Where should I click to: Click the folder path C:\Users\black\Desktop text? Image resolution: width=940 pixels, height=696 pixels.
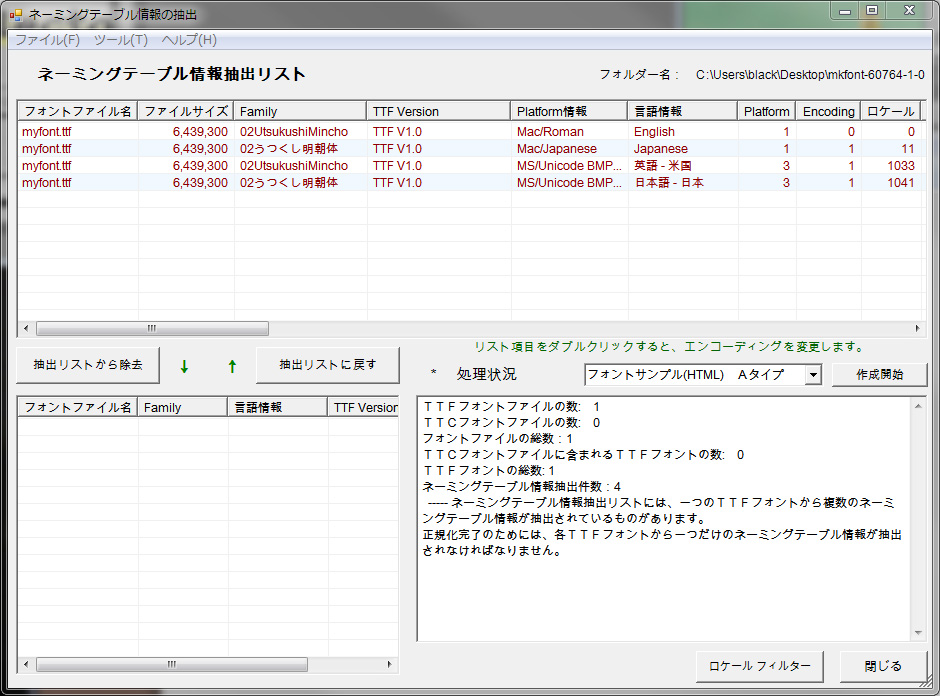[810, 75]
